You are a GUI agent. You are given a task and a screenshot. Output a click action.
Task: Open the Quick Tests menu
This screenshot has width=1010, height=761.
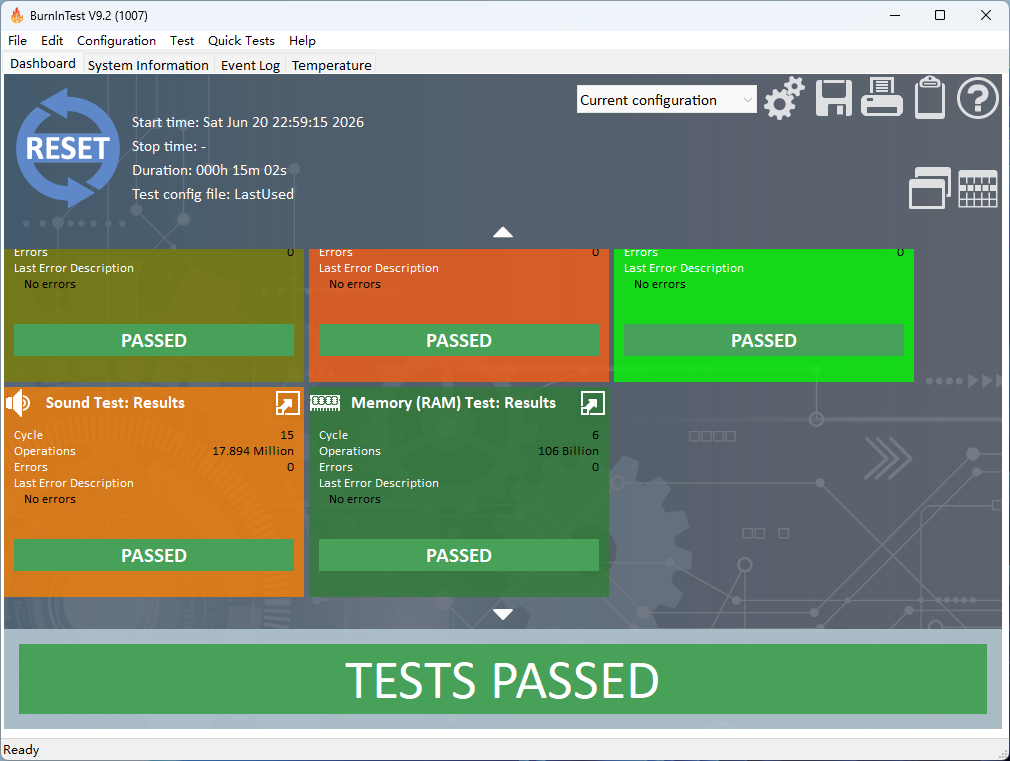pyautogui.click(x=241, y=41)
